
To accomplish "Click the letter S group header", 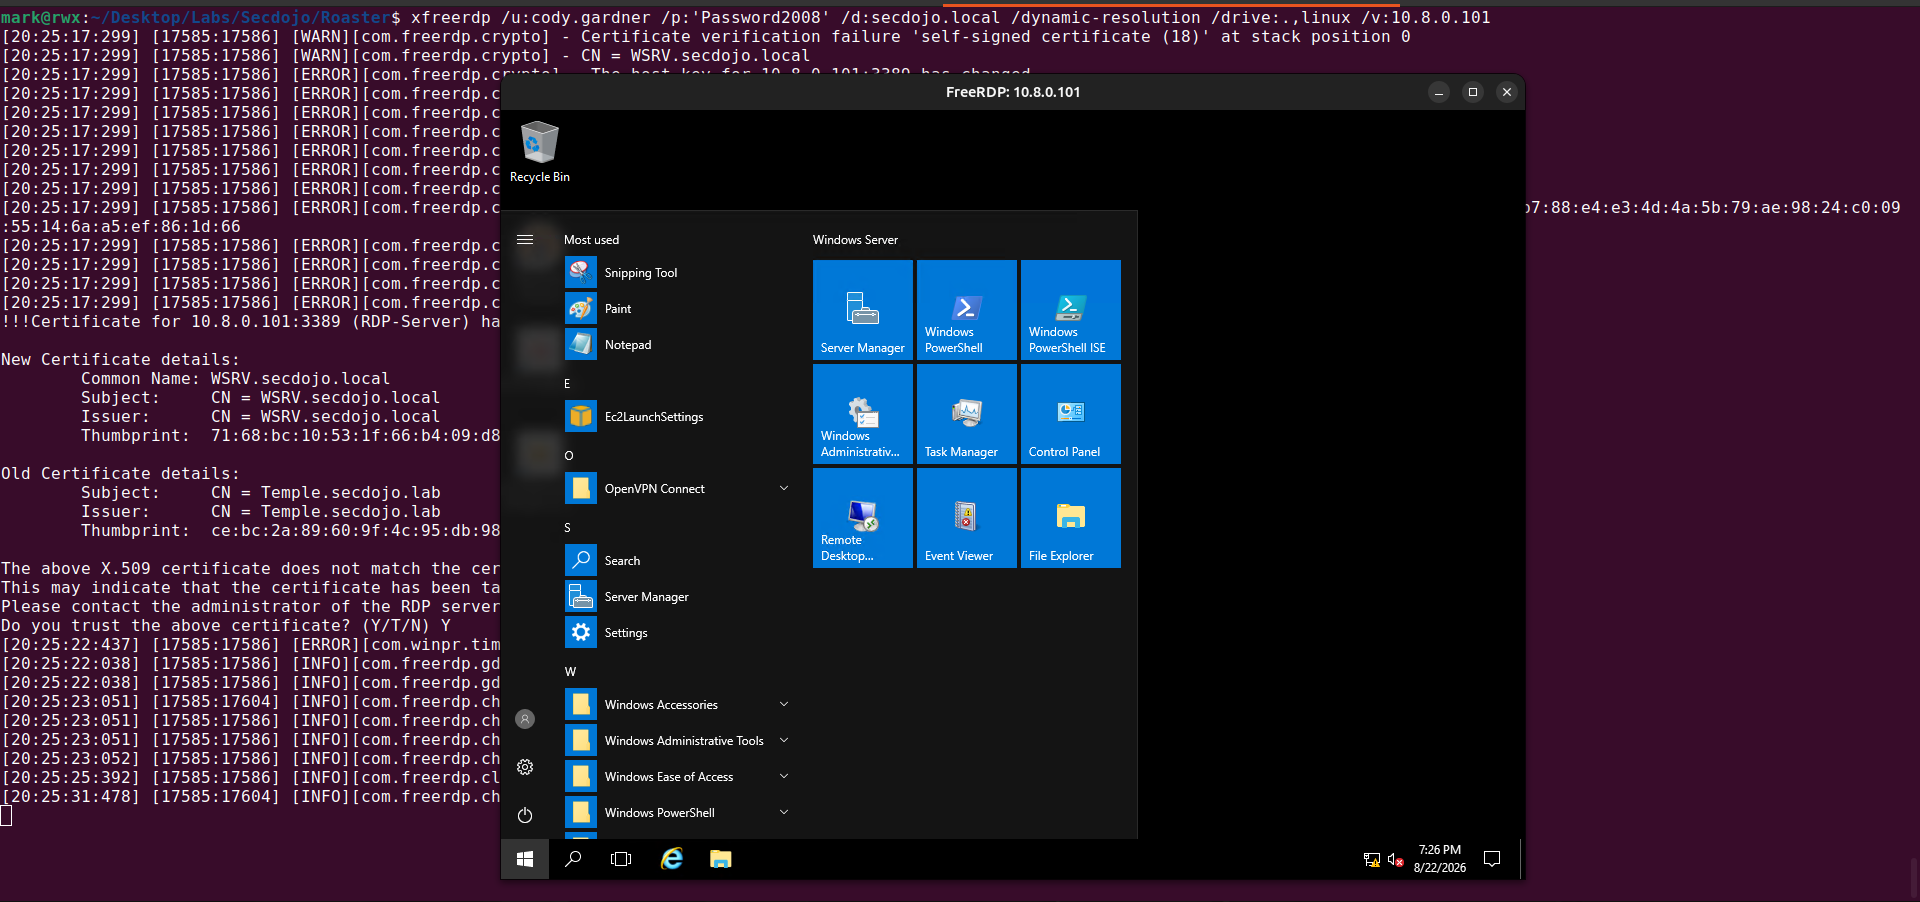I will click(567, 528).
